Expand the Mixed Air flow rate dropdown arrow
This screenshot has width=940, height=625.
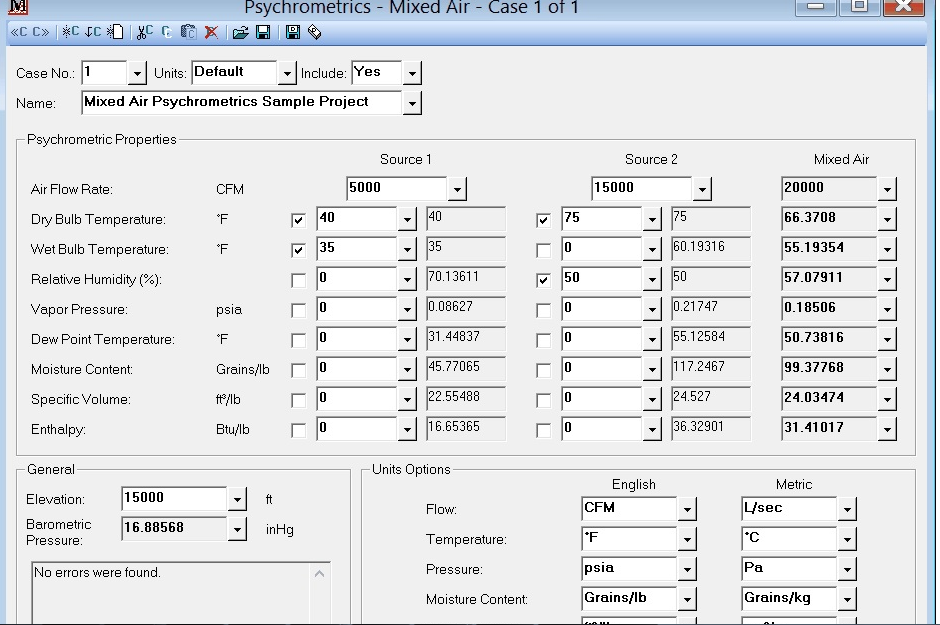tap(887, 189)
